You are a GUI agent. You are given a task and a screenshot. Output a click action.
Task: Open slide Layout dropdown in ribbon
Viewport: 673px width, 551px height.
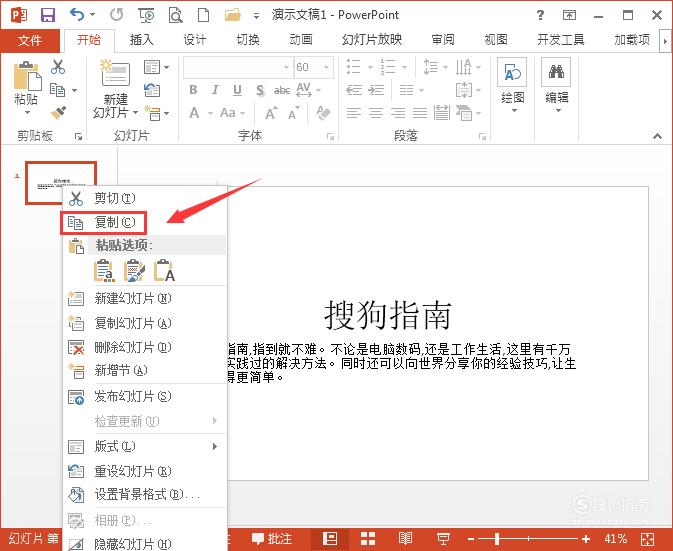pos(156,67)
